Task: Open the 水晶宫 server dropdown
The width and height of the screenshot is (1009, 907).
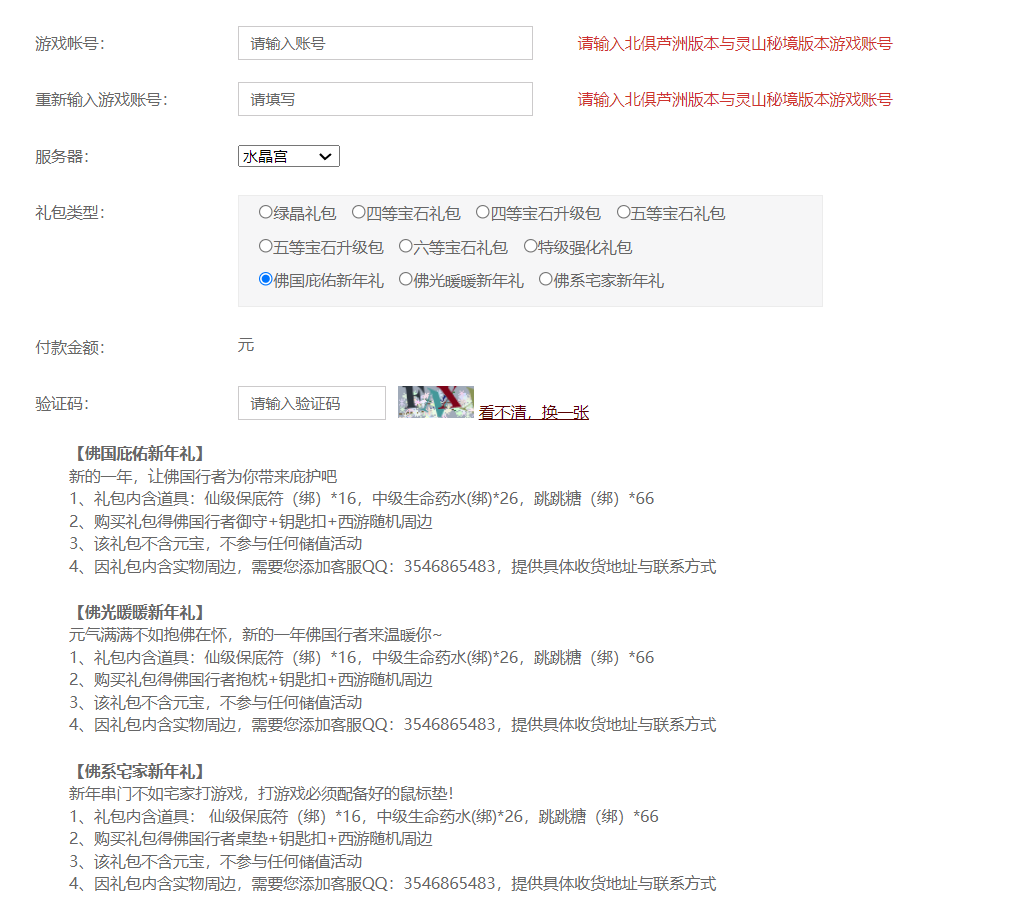Action: tap(289, 156)
